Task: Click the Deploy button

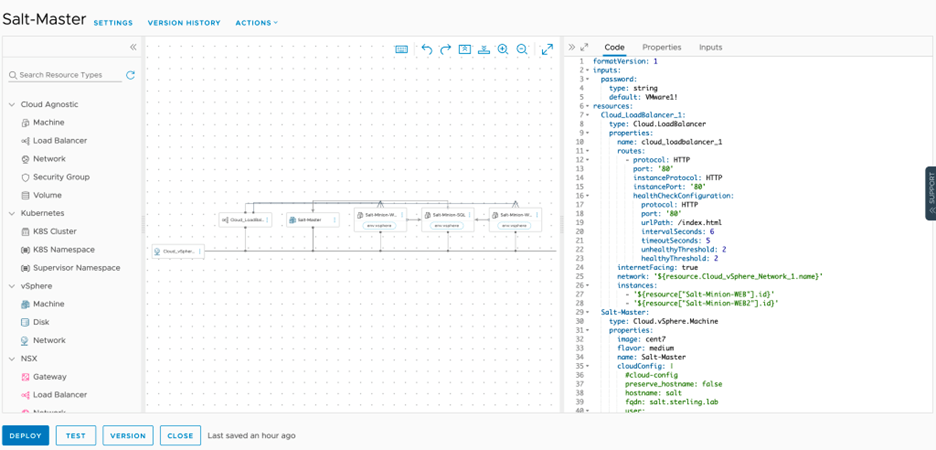Action: 26,436
